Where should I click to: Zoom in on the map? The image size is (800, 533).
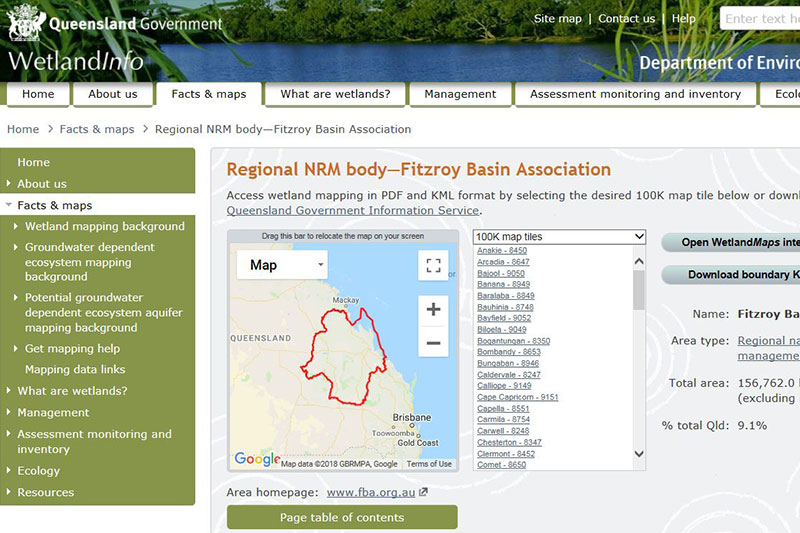click(x=433, y=309)
